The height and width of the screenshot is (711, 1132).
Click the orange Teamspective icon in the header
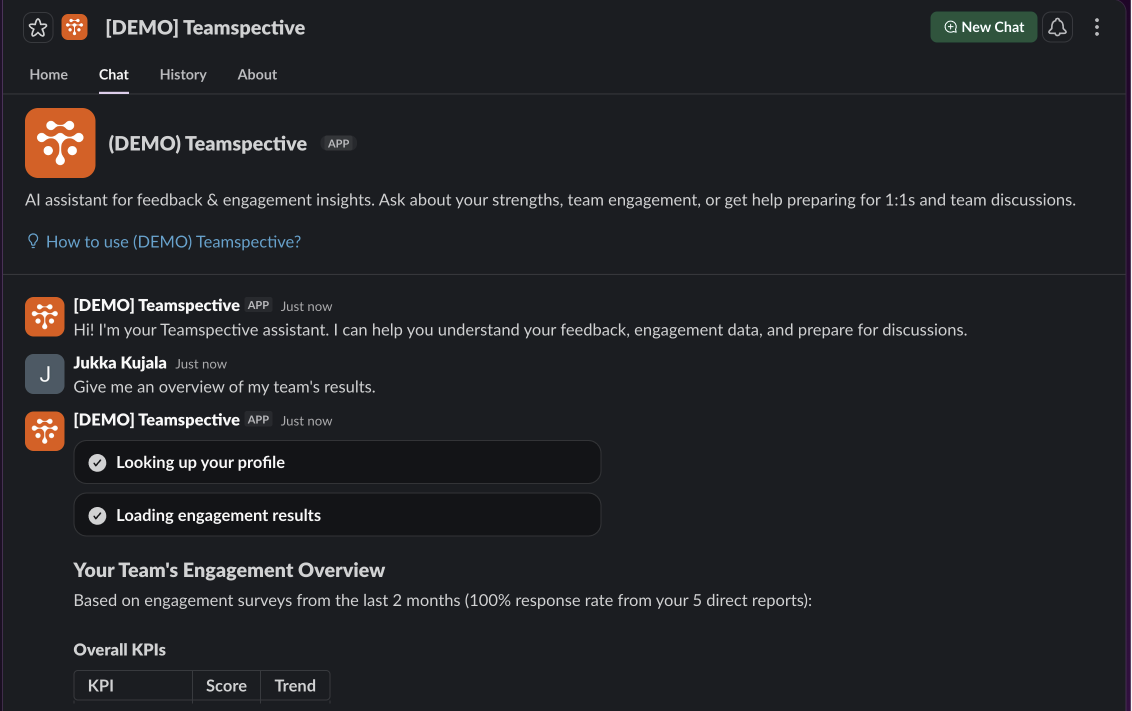click(74, 27)
